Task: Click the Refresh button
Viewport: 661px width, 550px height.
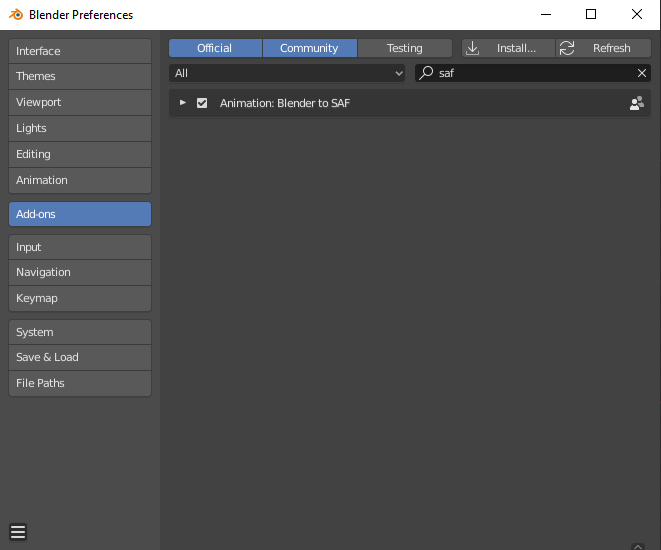Action: click(x=603, y=48)
